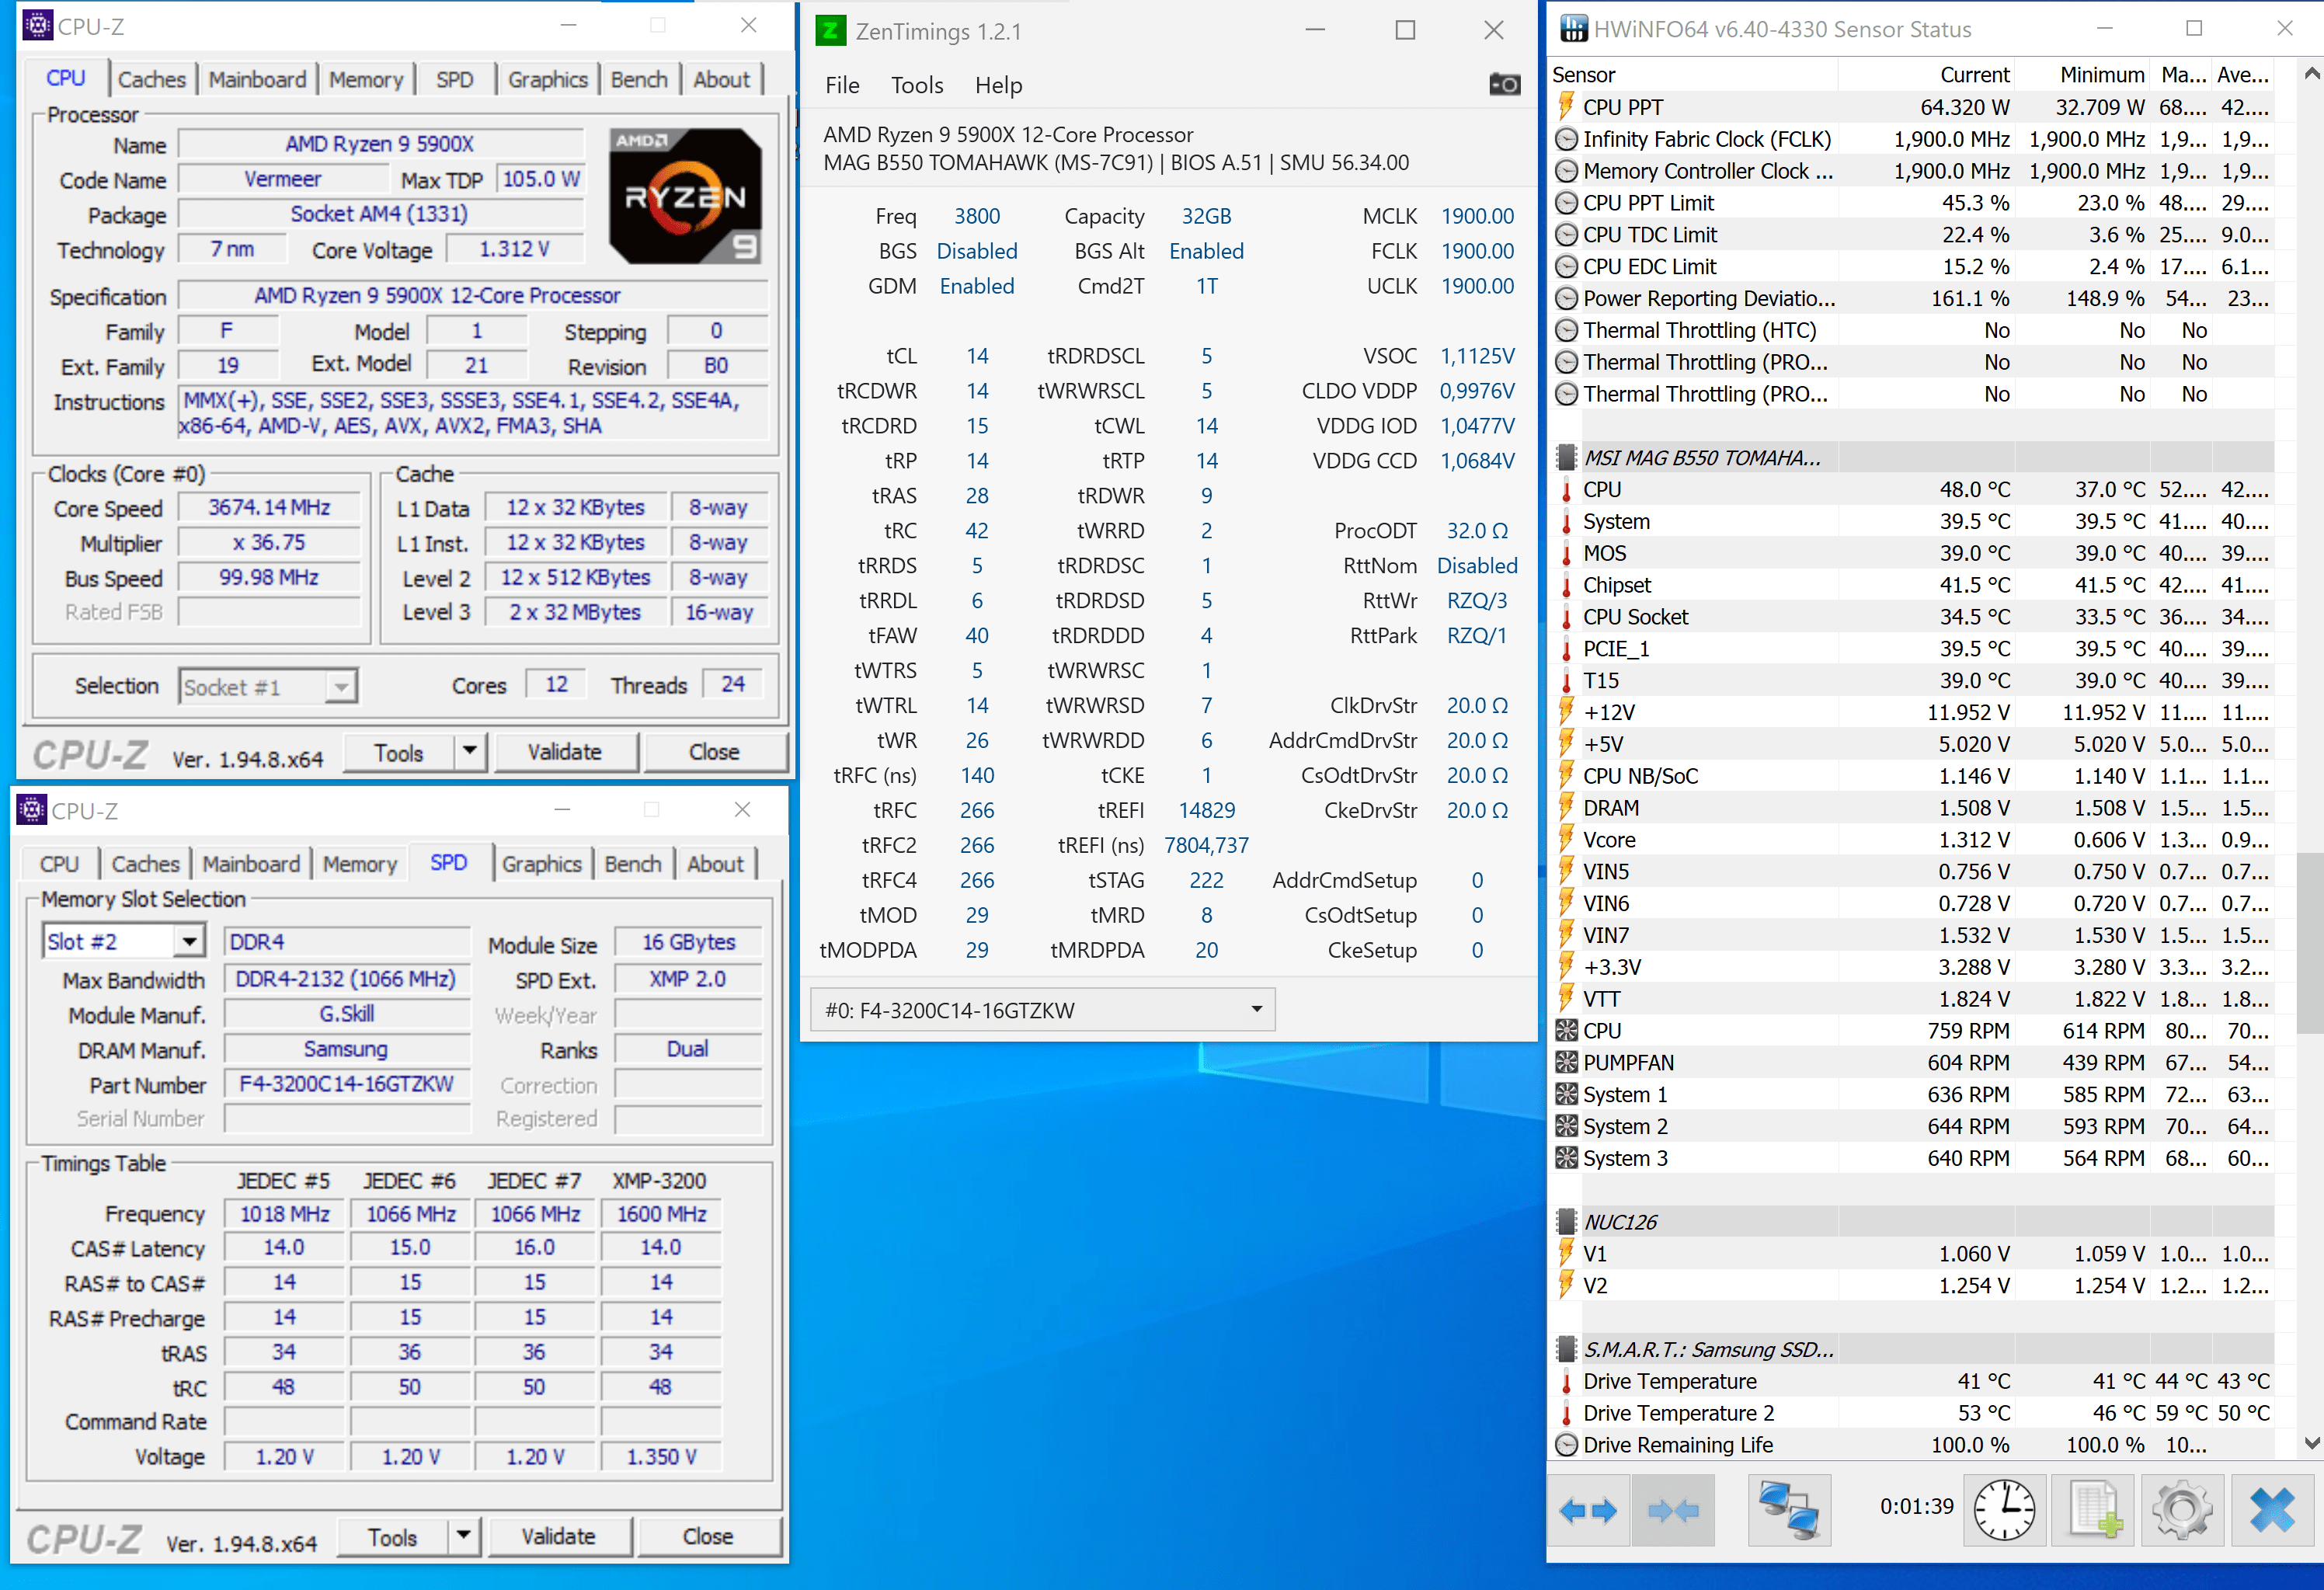Click bottom CPU-Z window title icon
The height and width of the screenshot is (1590, 2324).
click(31, 810)
